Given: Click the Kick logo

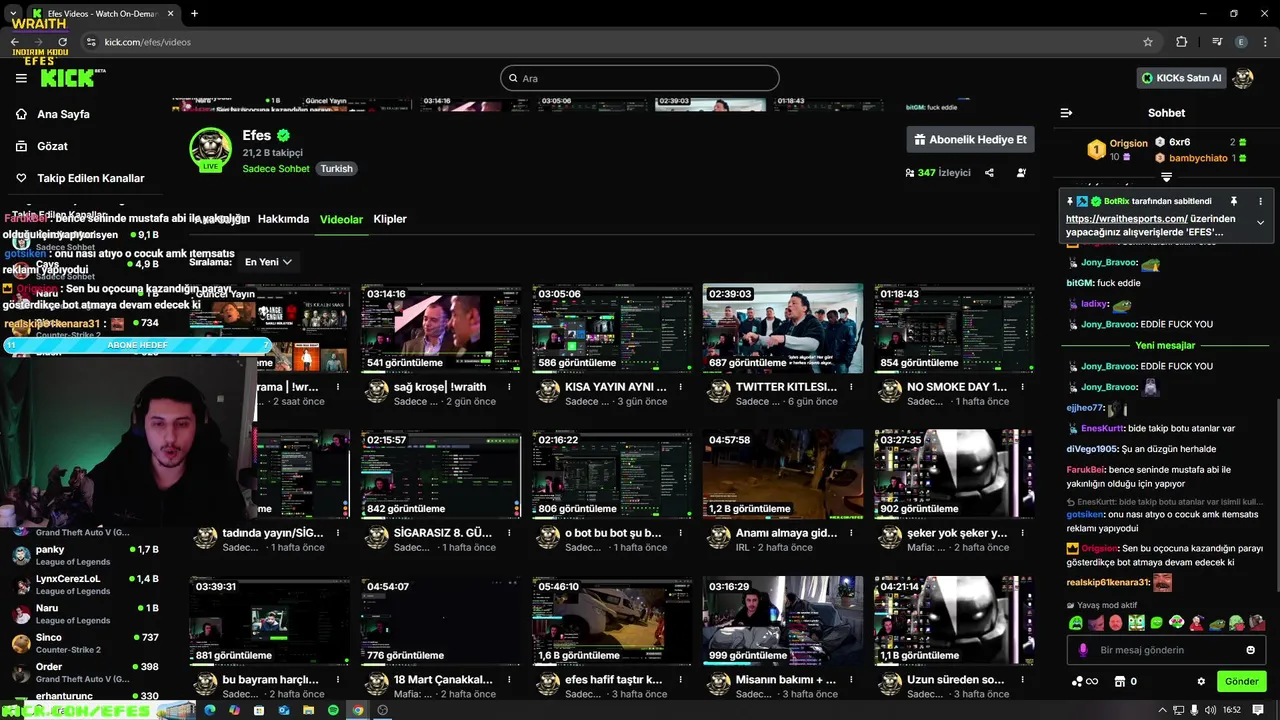Looking at the screenshot, I should click(x=67, y=78).
